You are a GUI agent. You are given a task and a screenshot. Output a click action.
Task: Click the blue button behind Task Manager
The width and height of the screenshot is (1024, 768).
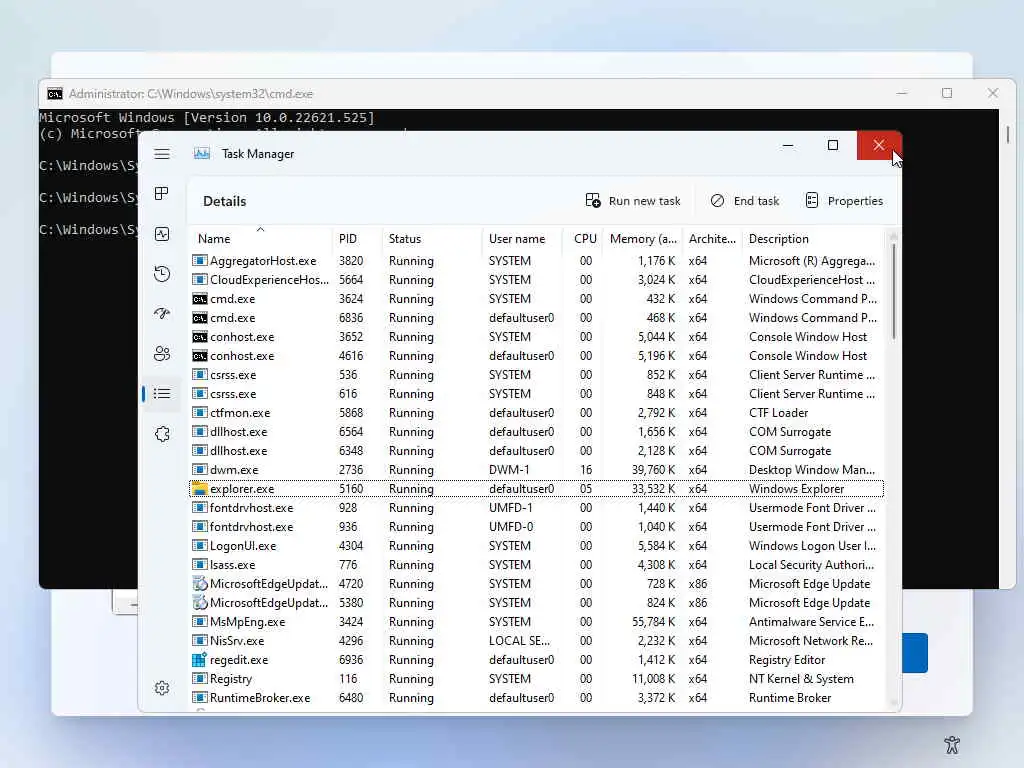coord(915,652)
